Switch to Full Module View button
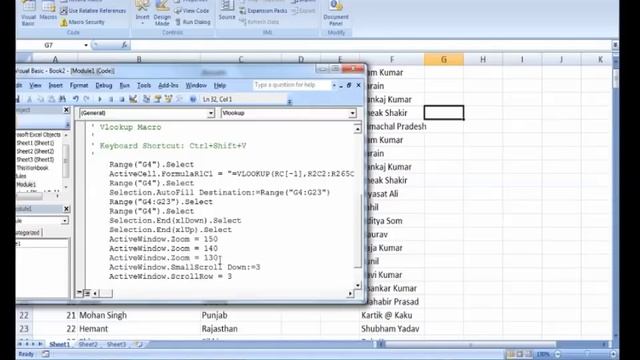640x360 pixels. pos(87,293)
